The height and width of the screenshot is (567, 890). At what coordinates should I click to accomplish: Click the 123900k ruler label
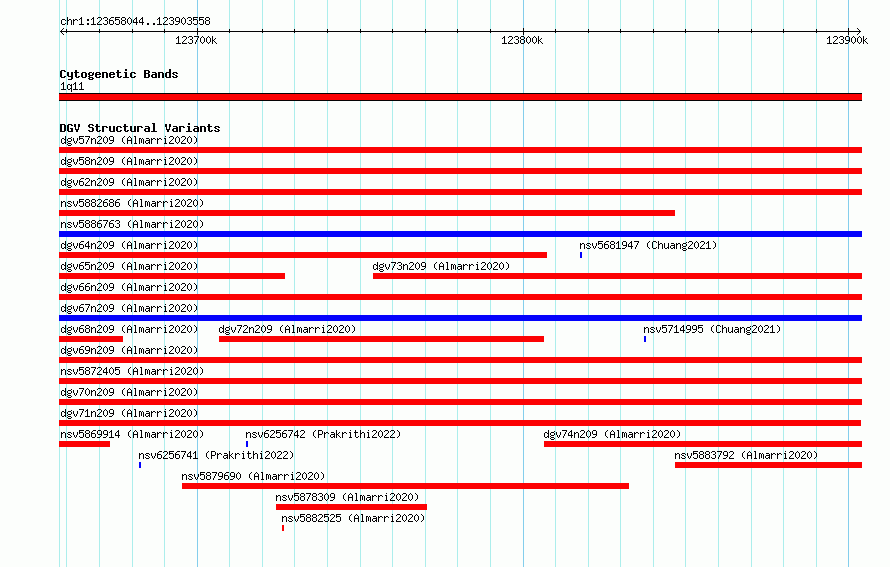[847, 40]
